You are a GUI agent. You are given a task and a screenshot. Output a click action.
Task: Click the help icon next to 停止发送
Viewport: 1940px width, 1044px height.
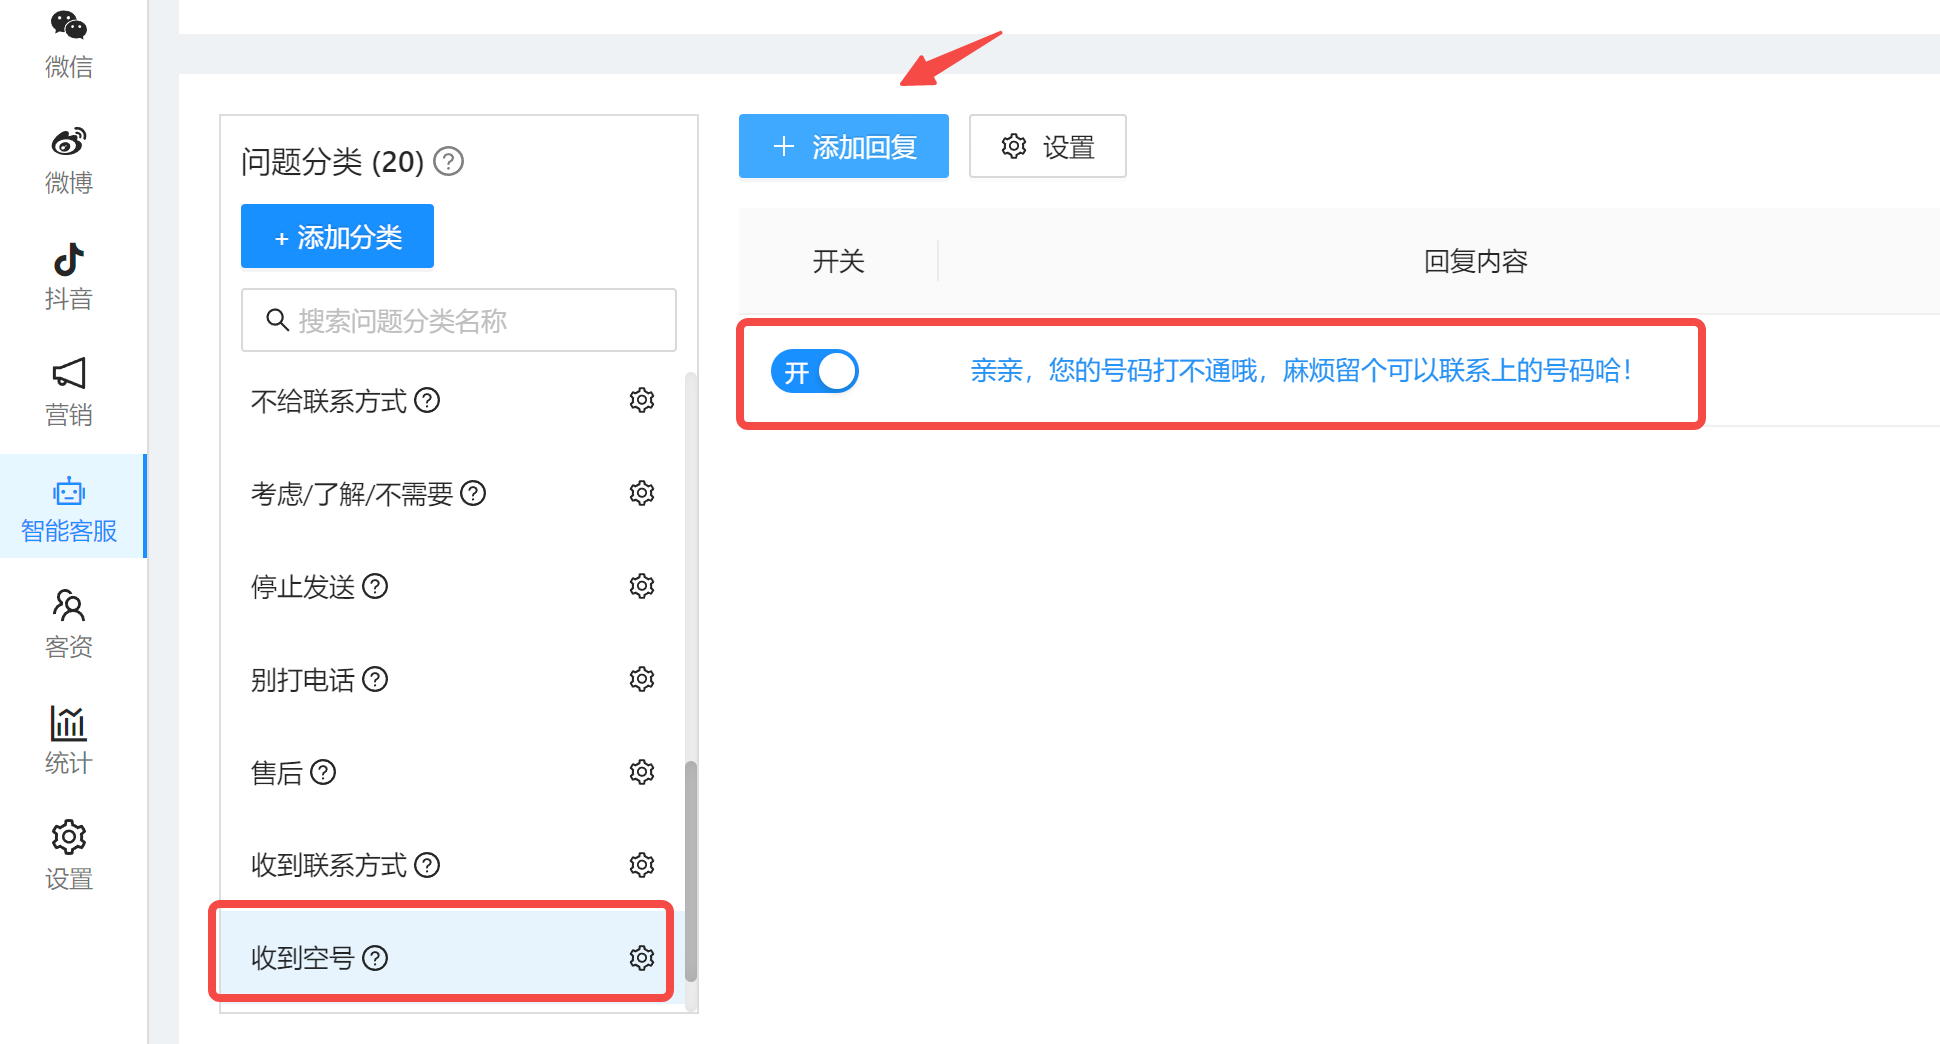pyautogui.click(x=374, y=586)
